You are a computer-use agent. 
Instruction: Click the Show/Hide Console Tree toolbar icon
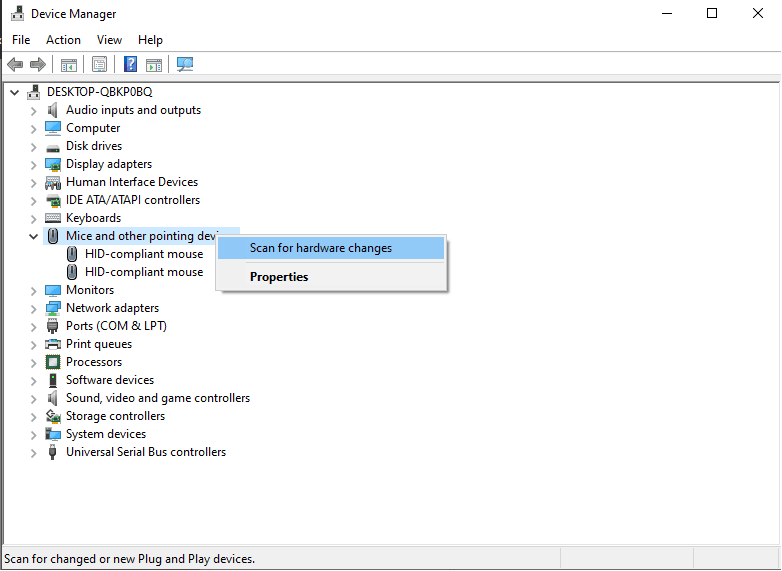click(x=69, y=65)
